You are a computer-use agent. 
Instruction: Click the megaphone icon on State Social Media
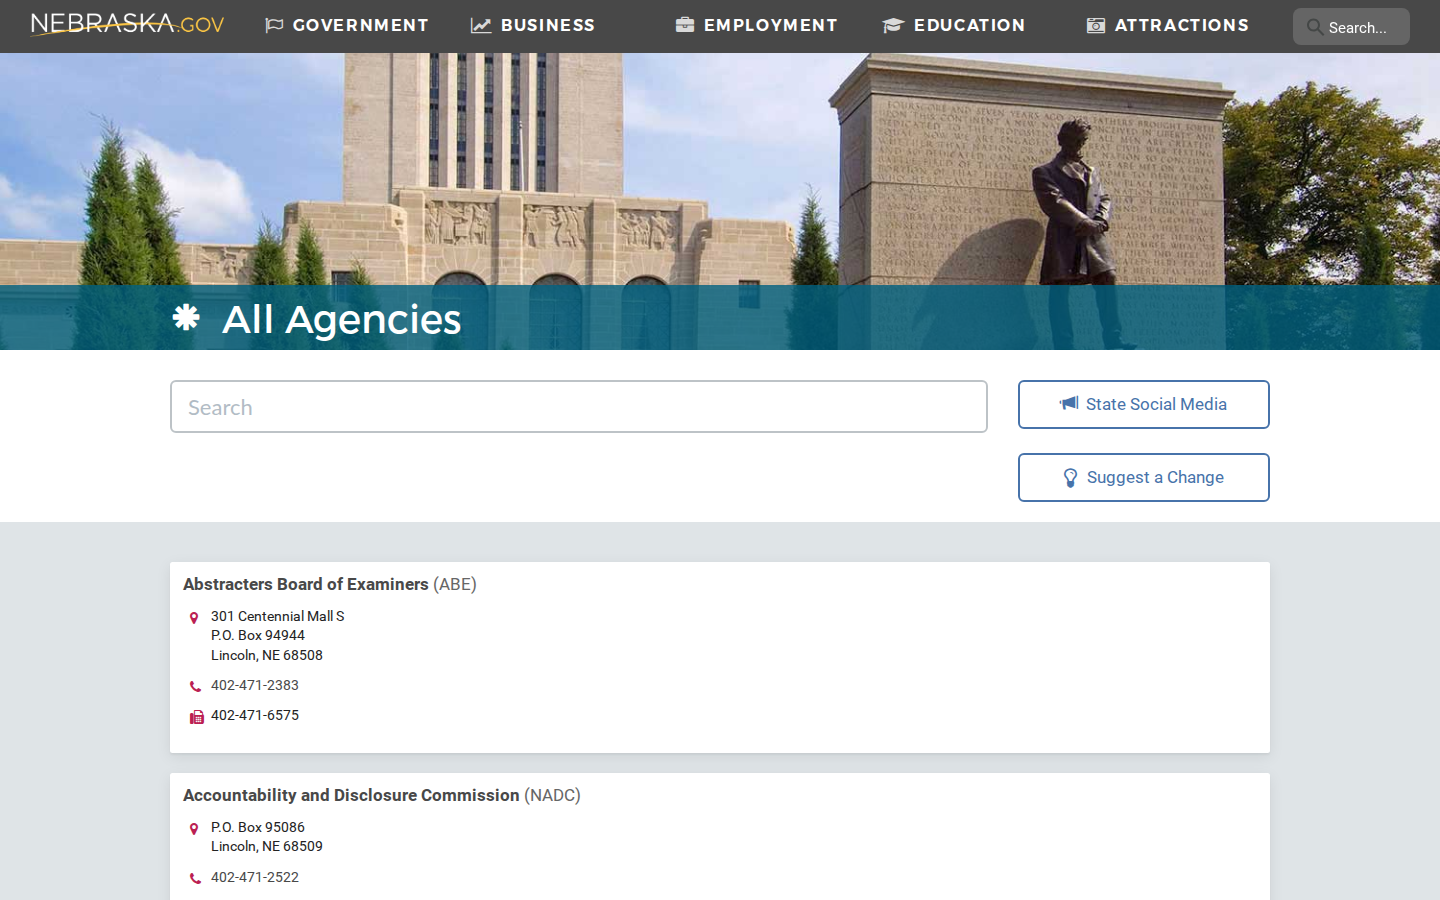click(1069, 403)
